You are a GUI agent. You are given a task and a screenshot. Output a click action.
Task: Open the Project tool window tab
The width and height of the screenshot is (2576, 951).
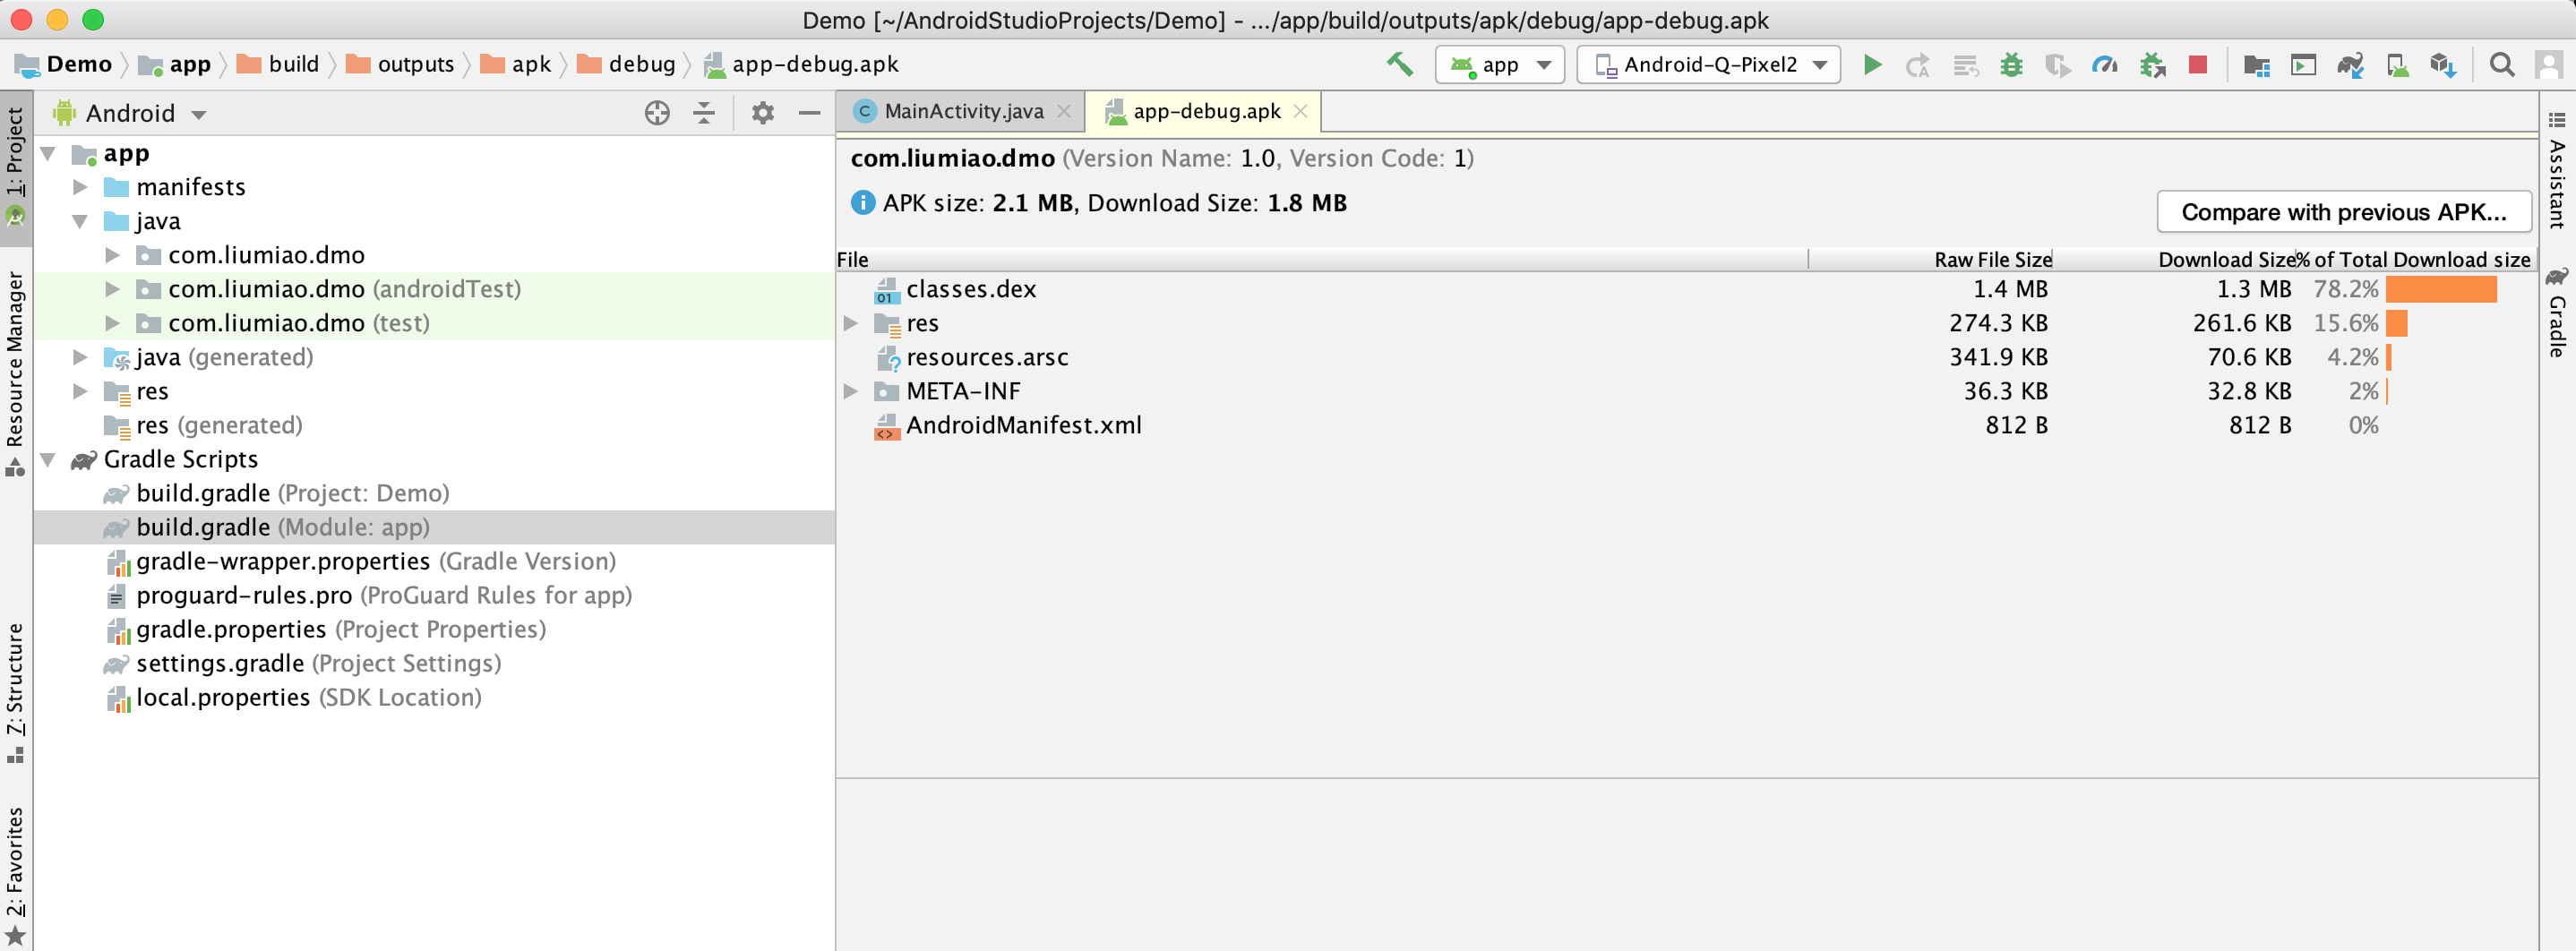15,167
